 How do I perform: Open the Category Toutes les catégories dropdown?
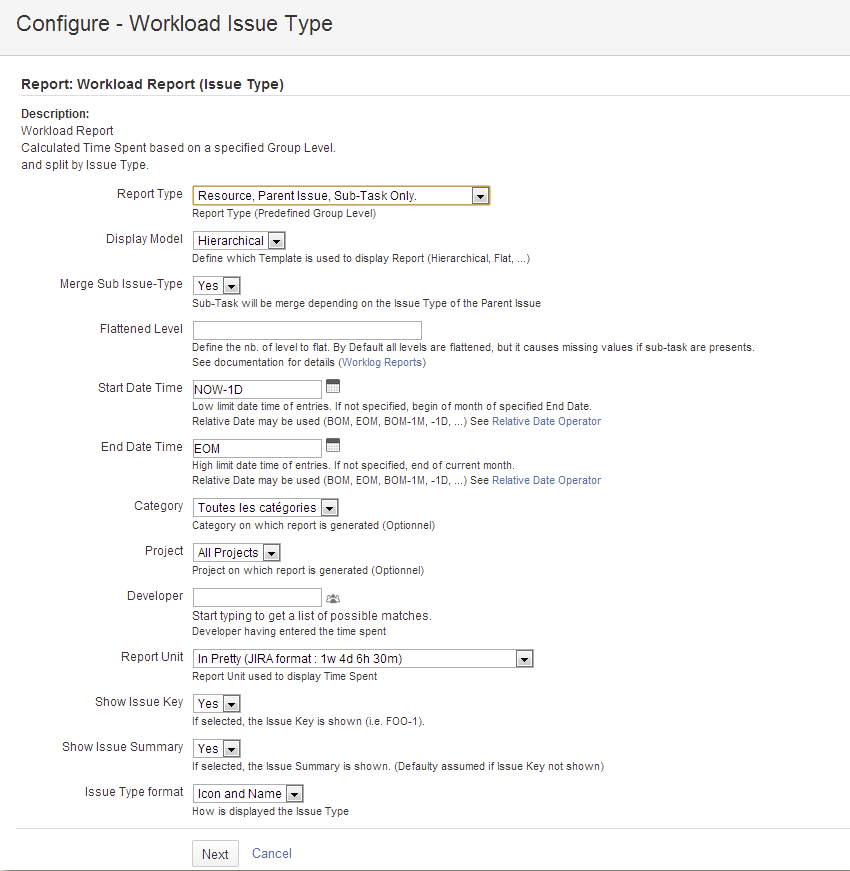[x=266, y=508]
